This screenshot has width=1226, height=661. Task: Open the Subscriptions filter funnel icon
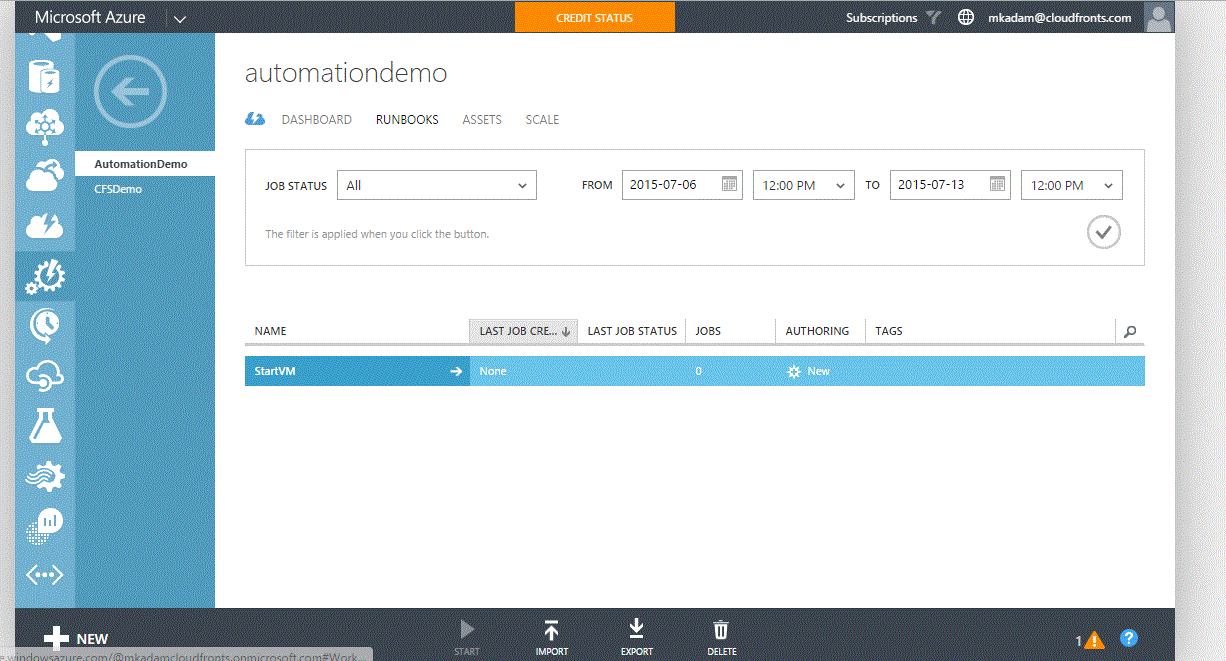point(933,17)
